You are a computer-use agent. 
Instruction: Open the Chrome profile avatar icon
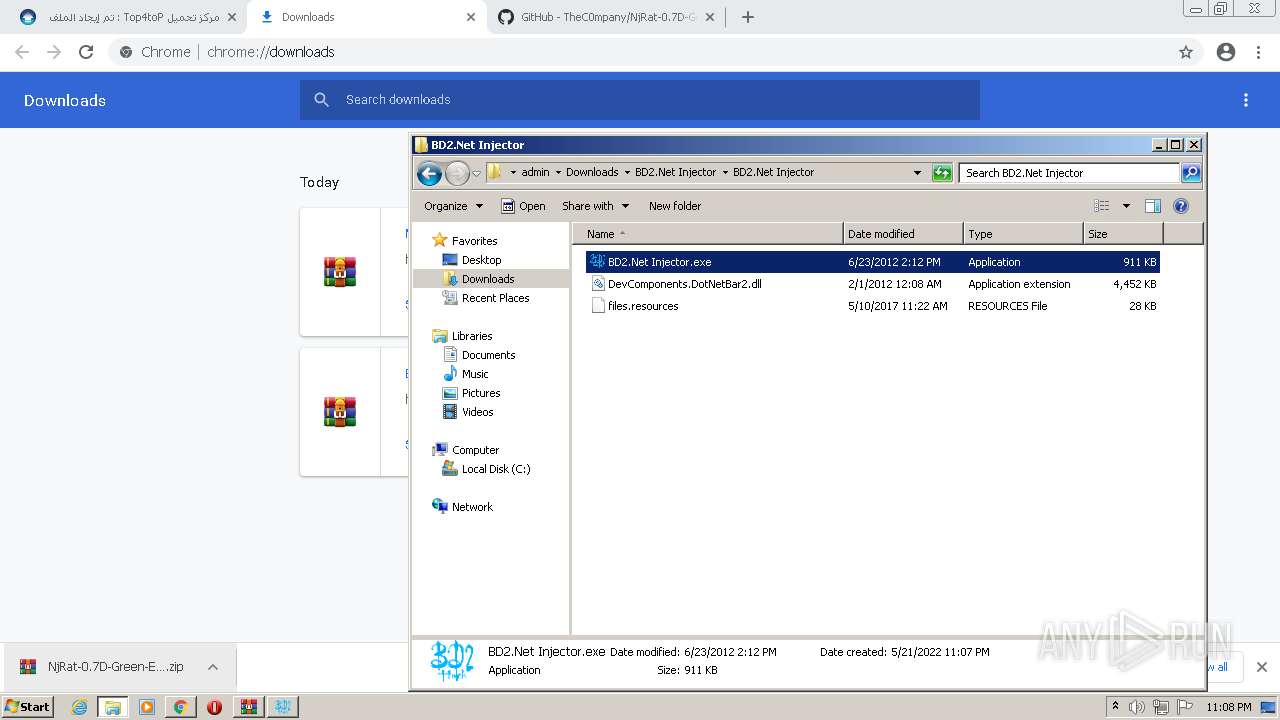click(1226, 52)
